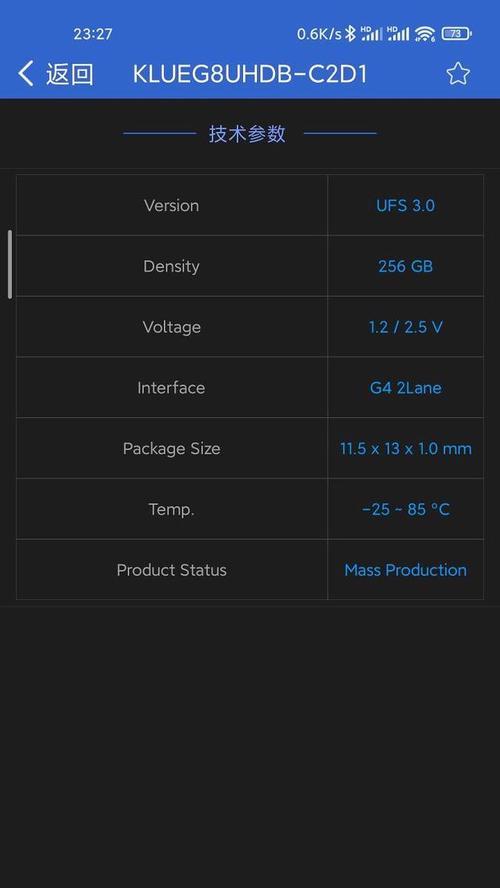The height and width of the screenshot is (888, 500).
Task: Select the UFS 3.0 version value
Action: pyautogui.click(x=405, y=205)
